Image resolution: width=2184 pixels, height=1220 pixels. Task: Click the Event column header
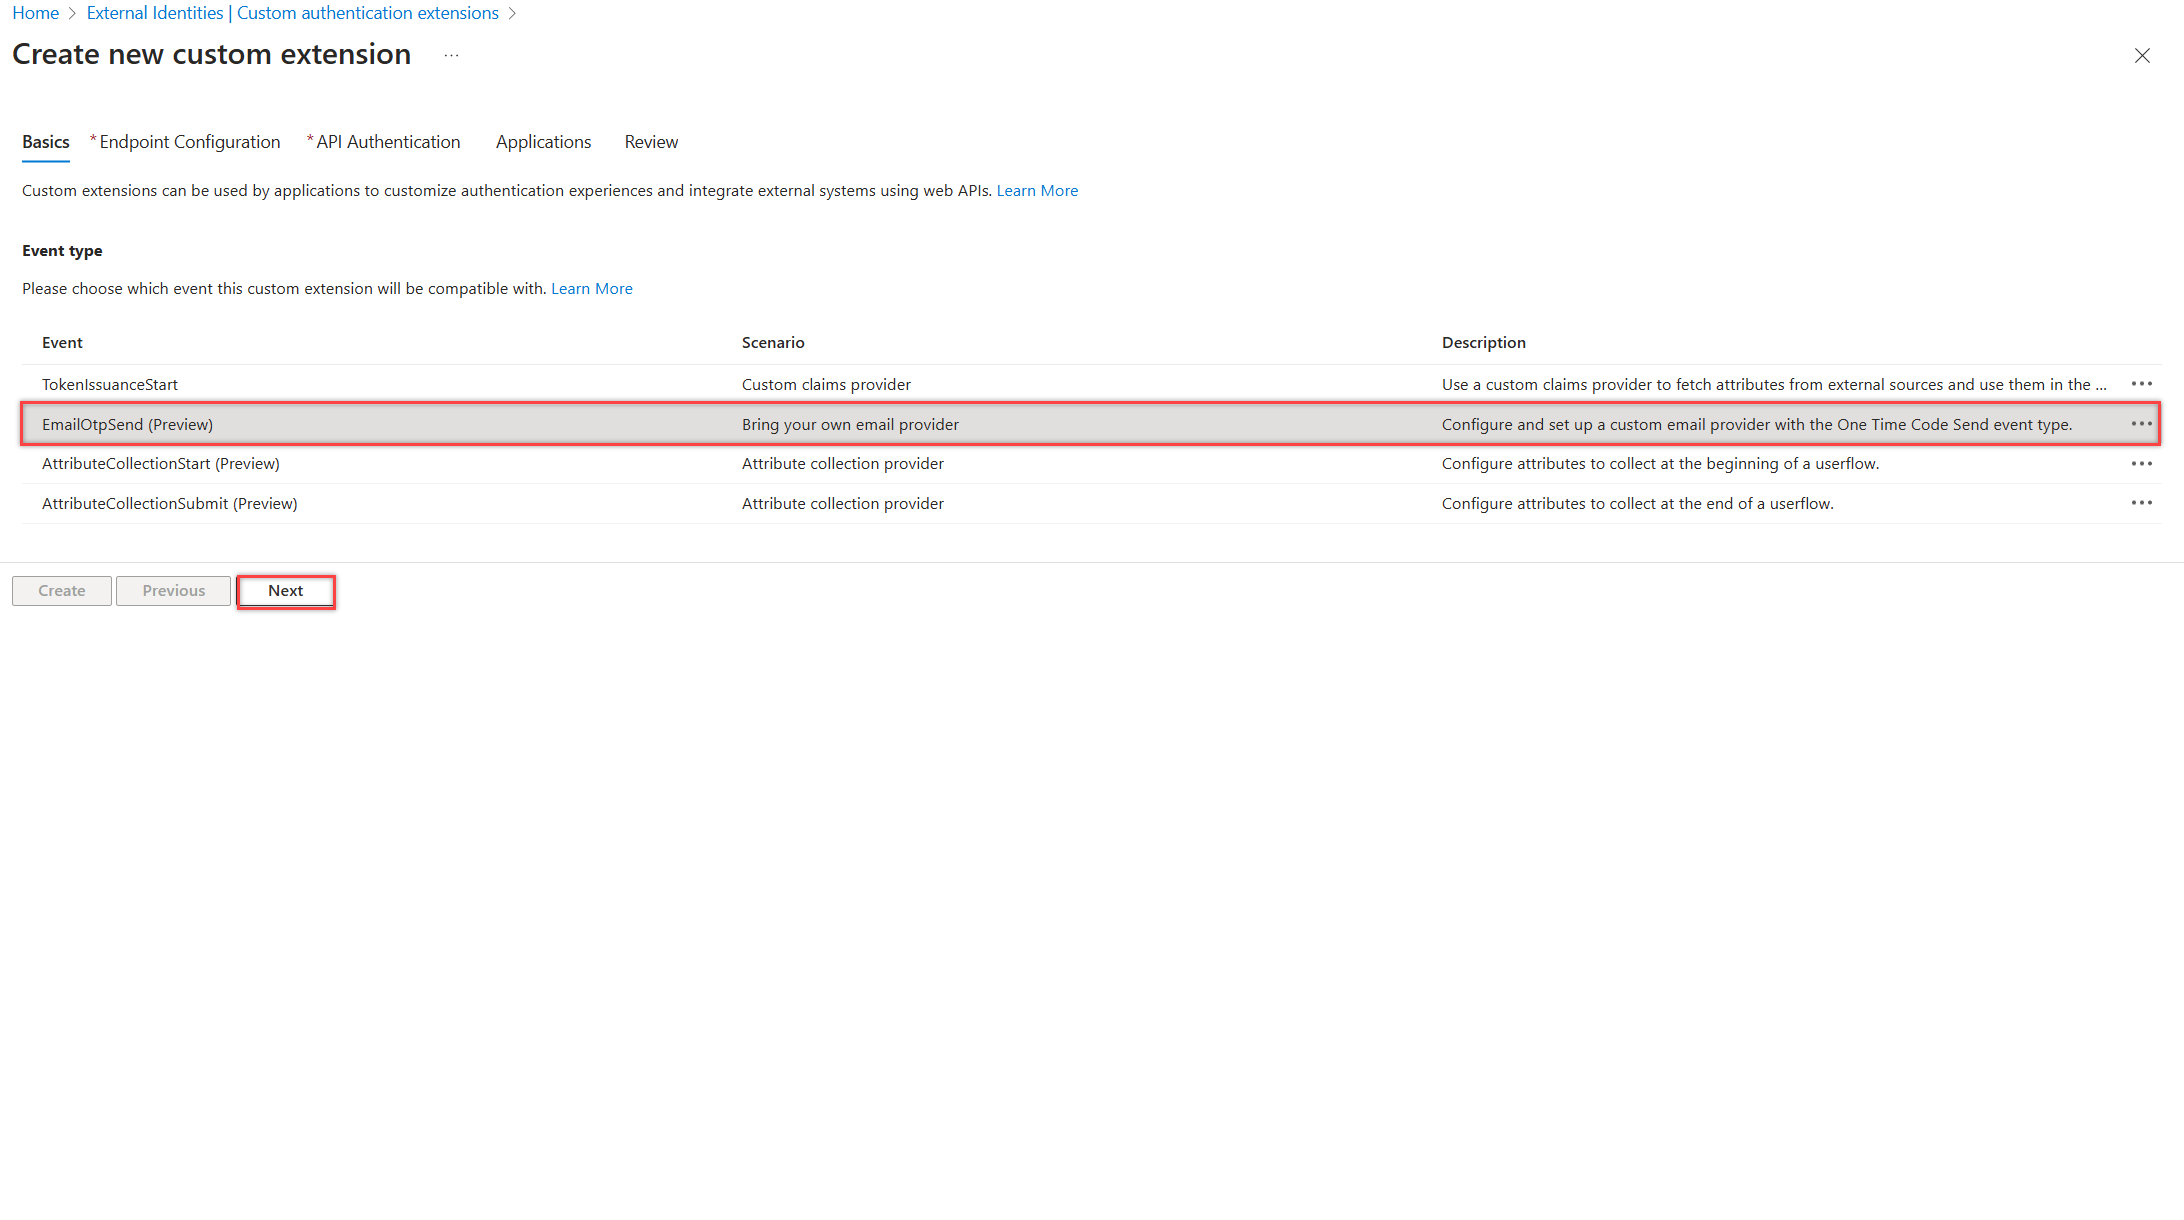(x=62, y=342)
